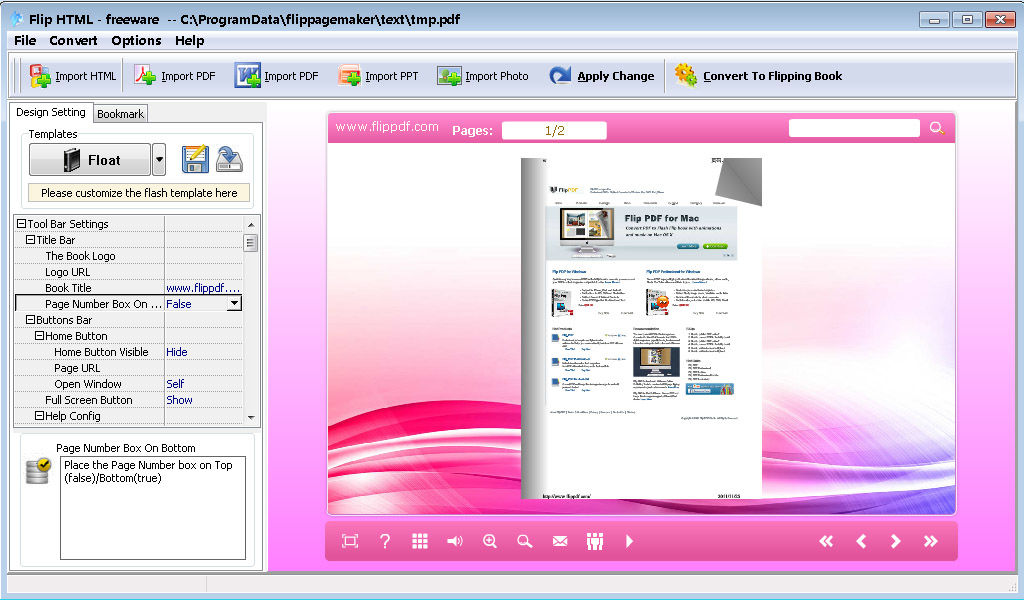Select The Book Logo property row
The width and height of the screenshot is (1024, 600).
point(129,256)
